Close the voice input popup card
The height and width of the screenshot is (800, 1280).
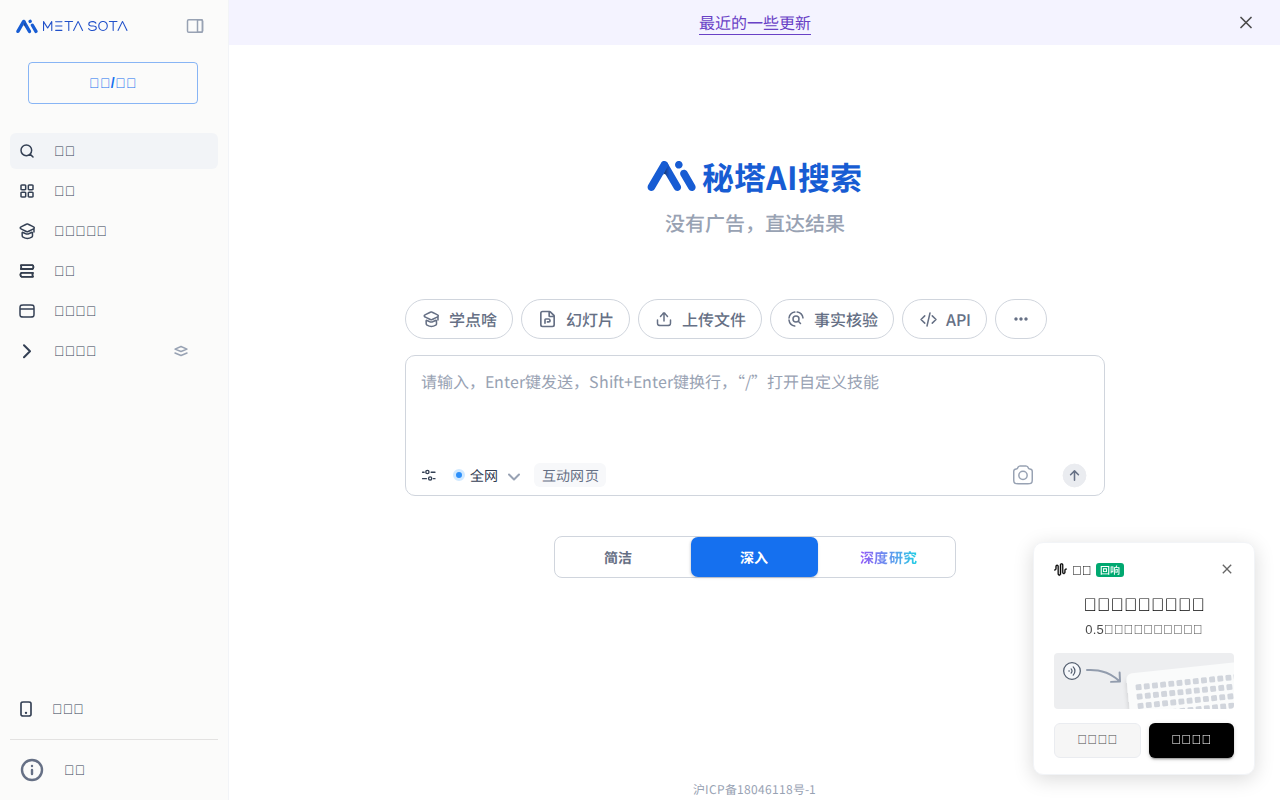point(1227,569)
